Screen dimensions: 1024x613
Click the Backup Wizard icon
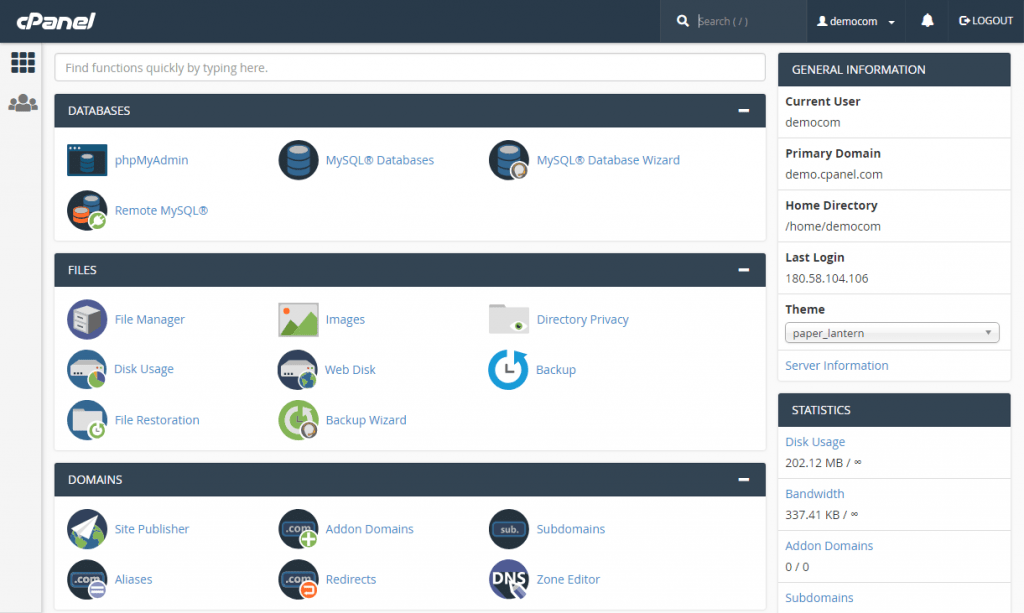[x=298, y=420]
